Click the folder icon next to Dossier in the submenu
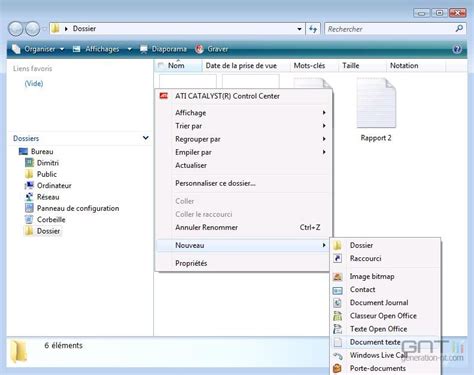Screen dimensions: 474x375 point(337,245)
